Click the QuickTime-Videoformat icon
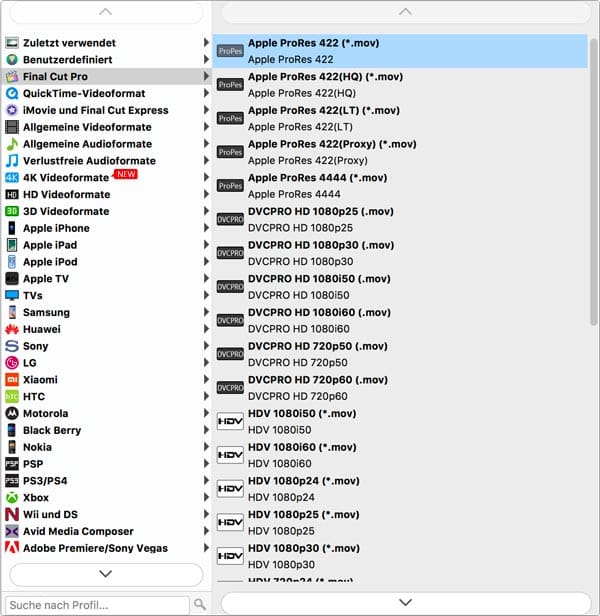The image size is (600, 616). 12,94
